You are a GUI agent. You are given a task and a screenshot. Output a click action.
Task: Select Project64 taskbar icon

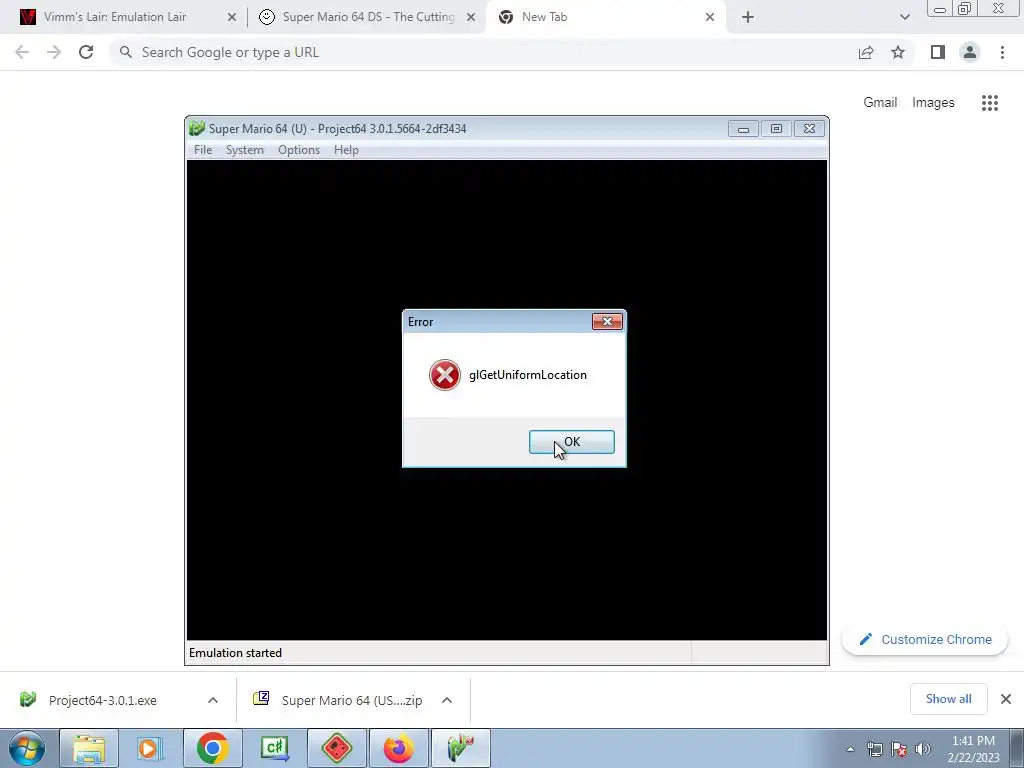tap(460, 748)
